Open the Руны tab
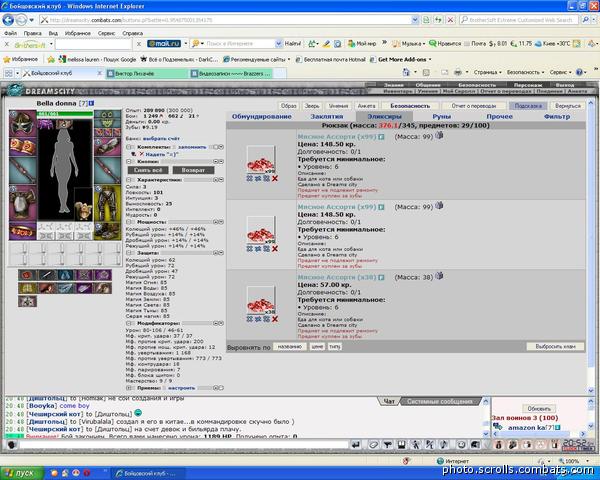Viewport: 600px width, 480px height. [442, 117]
